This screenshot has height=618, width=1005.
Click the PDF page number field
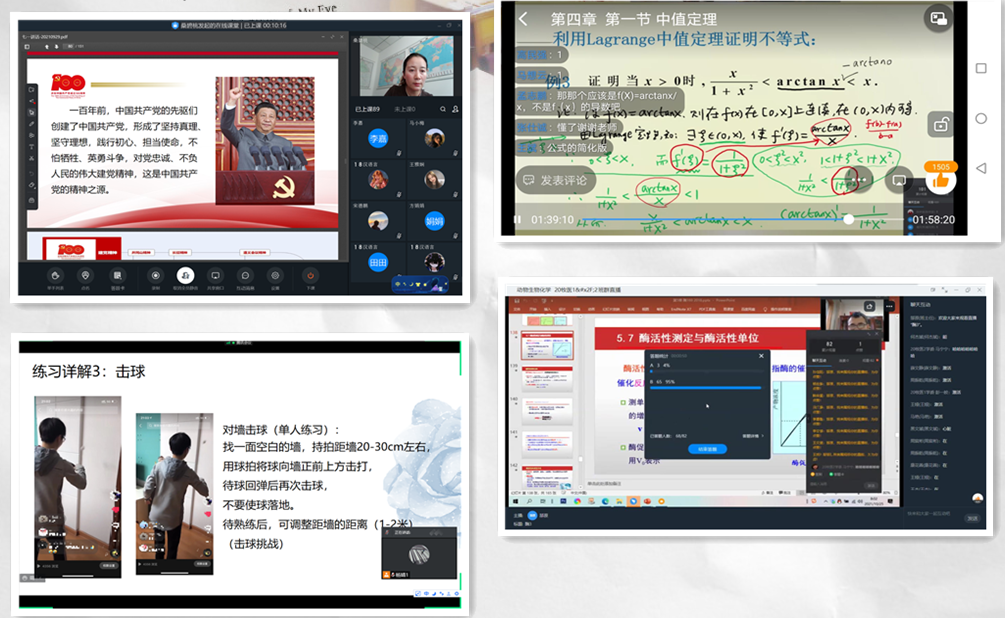(71, 47)
